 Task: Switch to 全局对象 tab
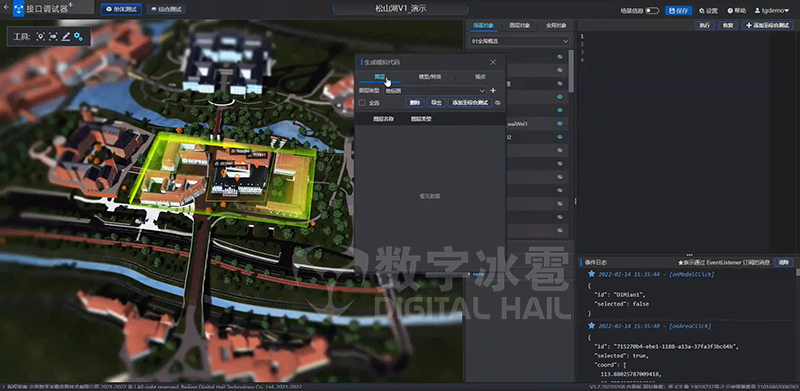click(x=556, y=25)
